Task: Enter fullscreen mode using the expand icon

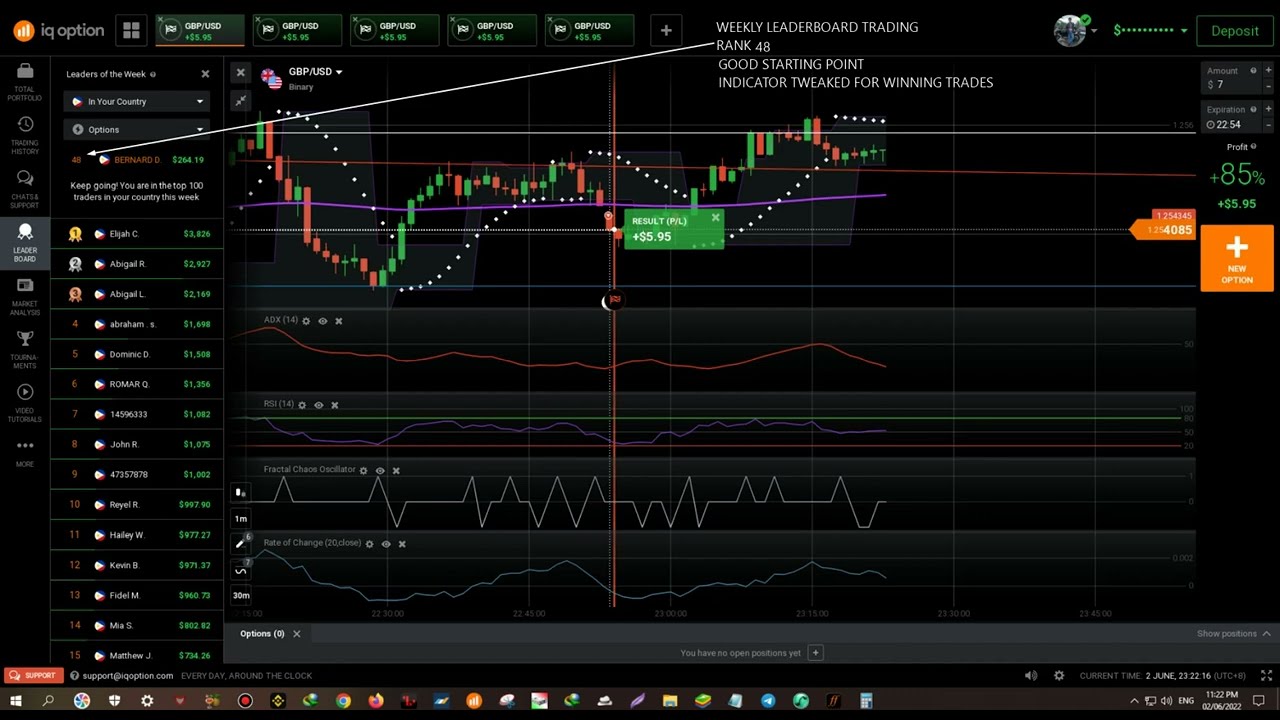Action: pyautogui.click(x=1267, y=676)
